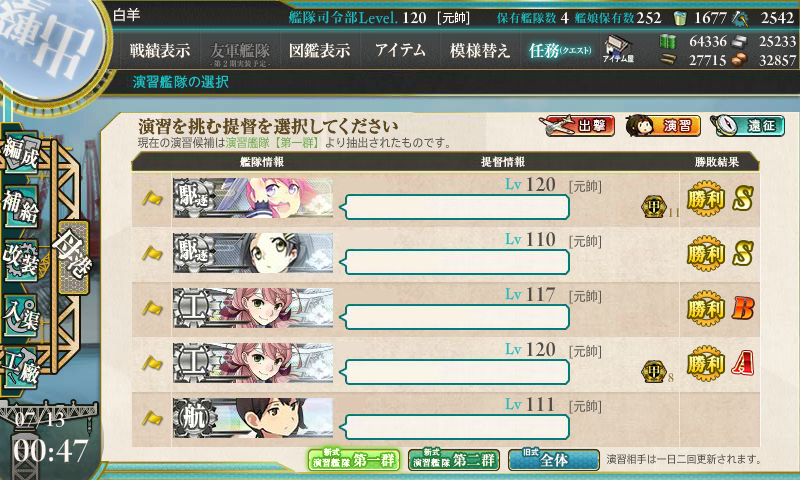The image size is (800, 480).
Task: Return to 母港 home port button
Action: (x=73, y=258)
